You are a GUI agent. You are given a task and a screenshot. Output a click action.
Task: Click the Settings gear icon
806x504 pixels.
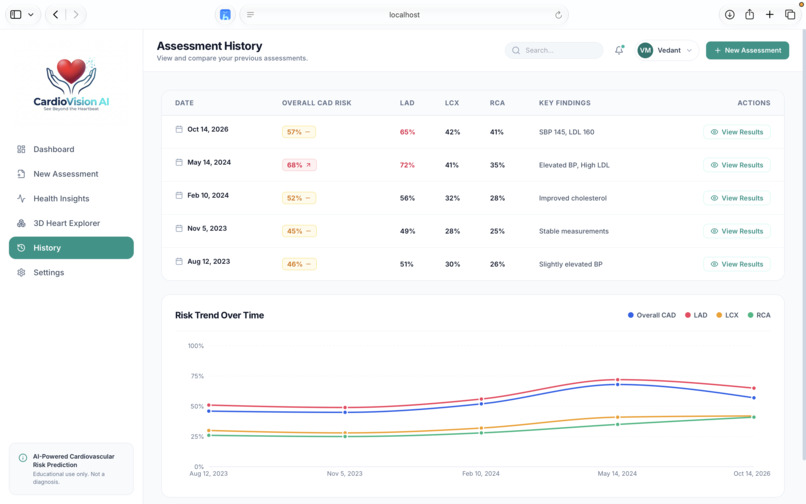(x=21, y=273)
